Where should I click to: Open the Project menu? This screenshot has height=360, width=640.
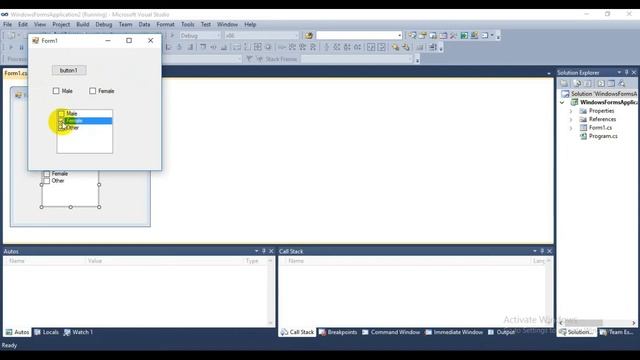(x=61, y=24)
